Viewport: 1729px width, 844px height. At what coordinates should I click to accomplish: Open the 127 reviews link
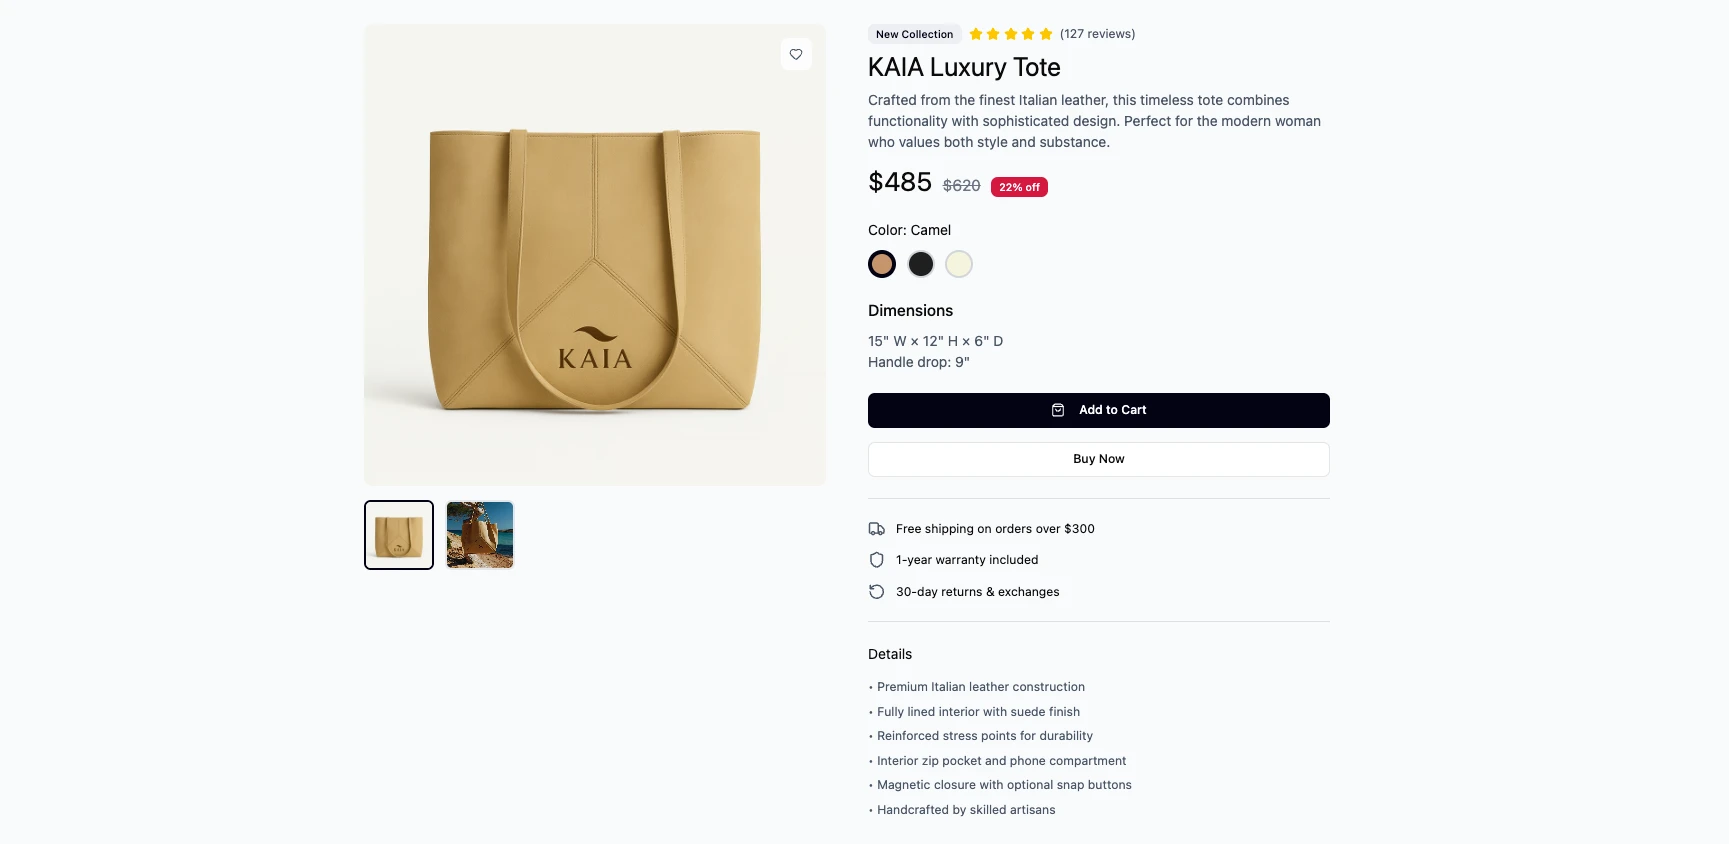(1097, 33)
